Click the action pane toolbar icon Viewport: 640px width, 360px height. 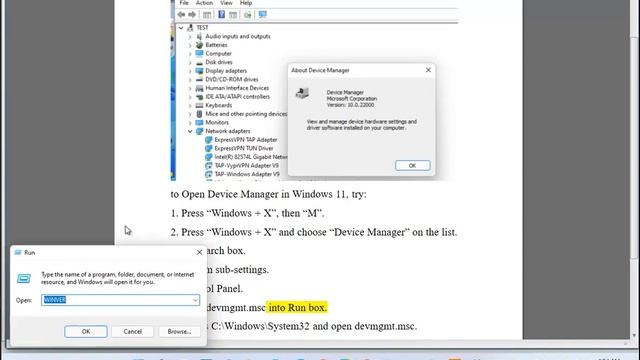(233, 15)
